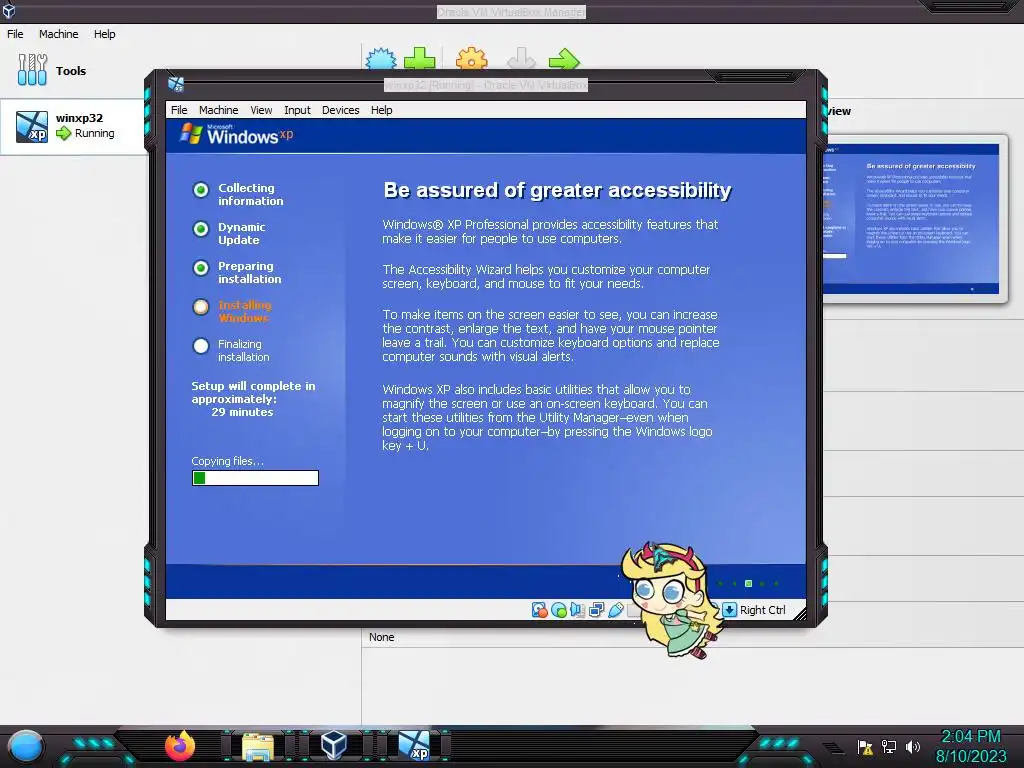Click the animated green progress dots in setup footer
This screenshot has height=768, width=1024.
pos(748,583)
